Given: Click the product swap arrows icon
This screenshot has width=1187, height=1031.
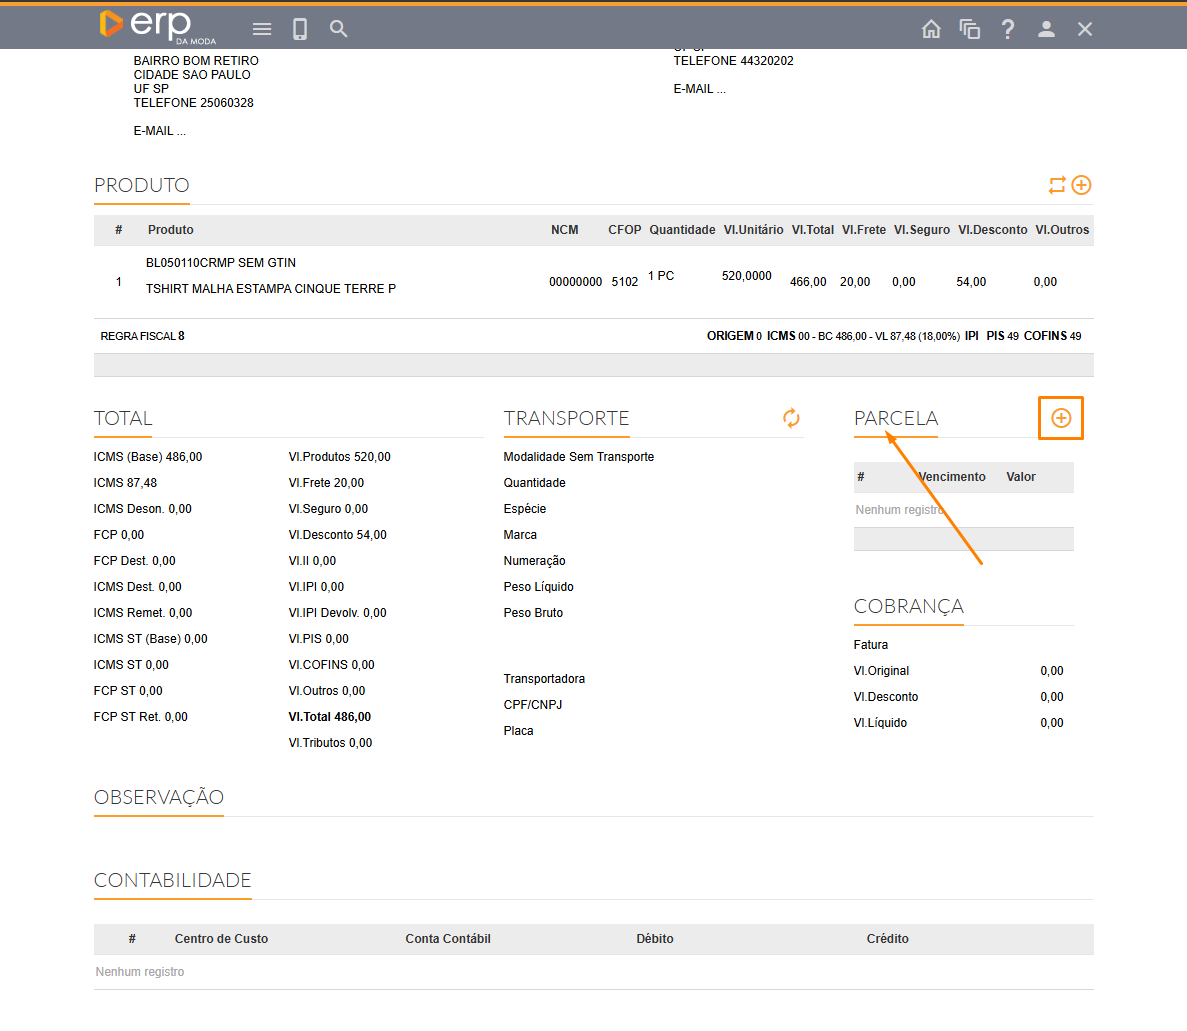Looking at the screenshot, I should [1057, 185].
